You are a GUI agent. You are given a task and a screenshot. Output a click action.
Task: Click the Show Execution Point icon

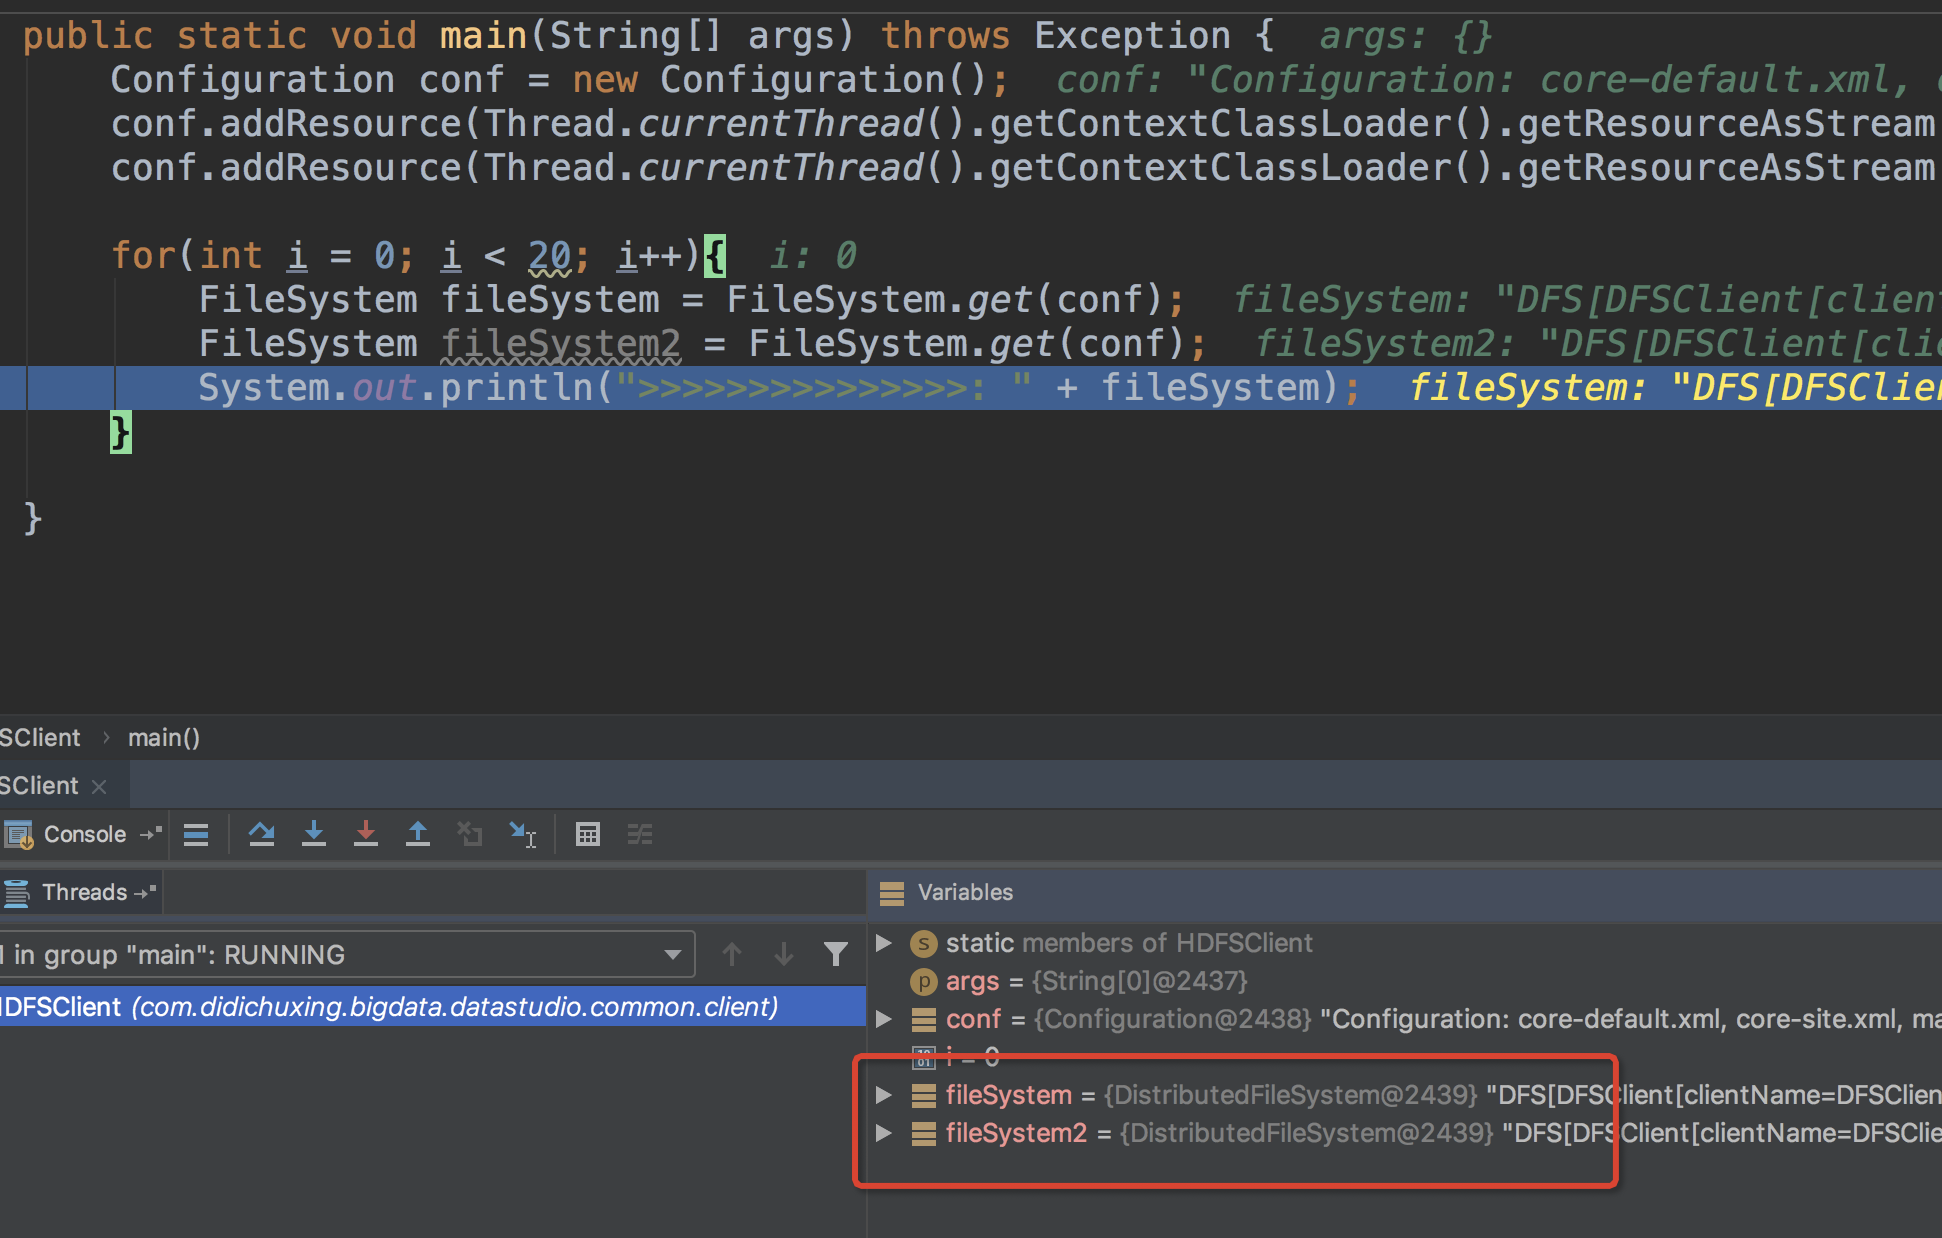(x=196, y=834)
